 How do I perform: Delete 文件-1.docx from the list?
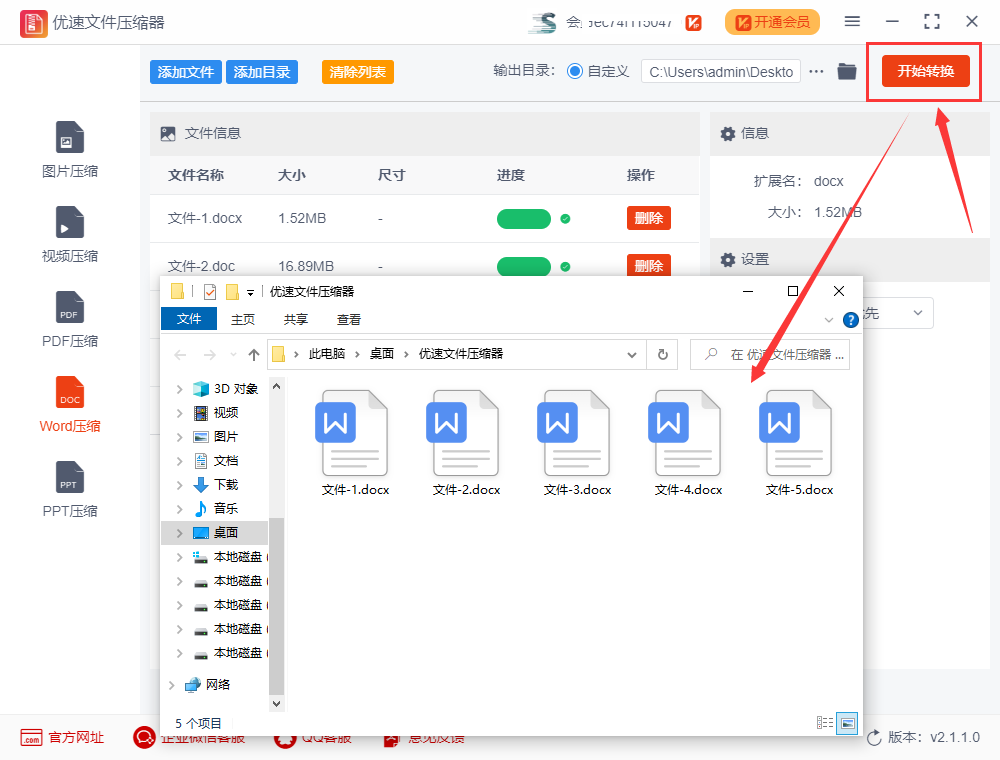649,218
